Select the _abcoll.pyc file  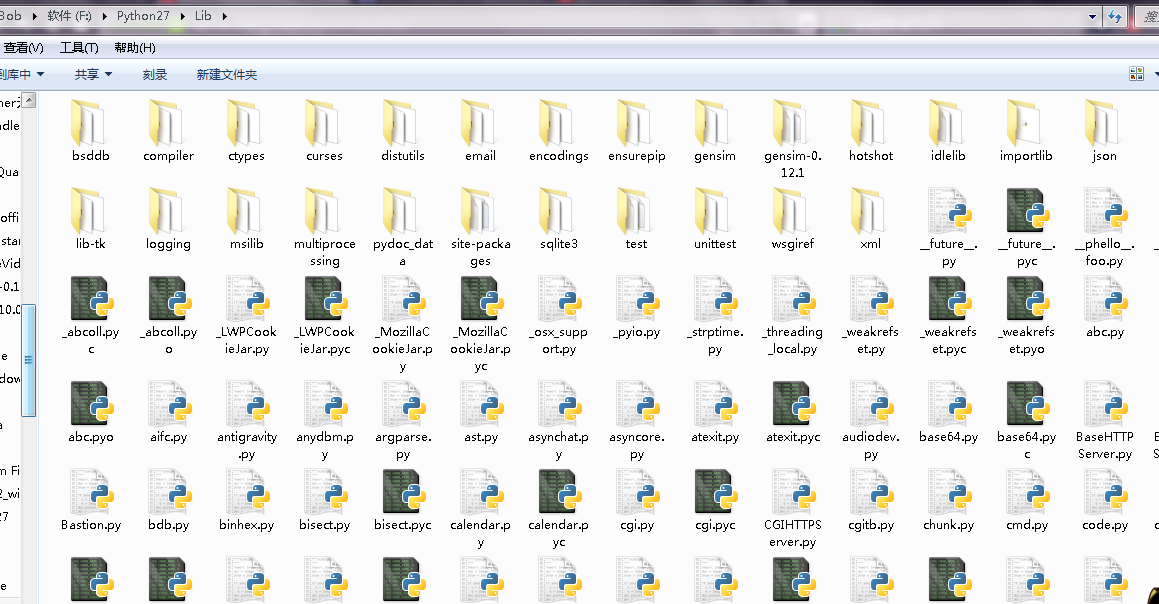tap(91, 316)
